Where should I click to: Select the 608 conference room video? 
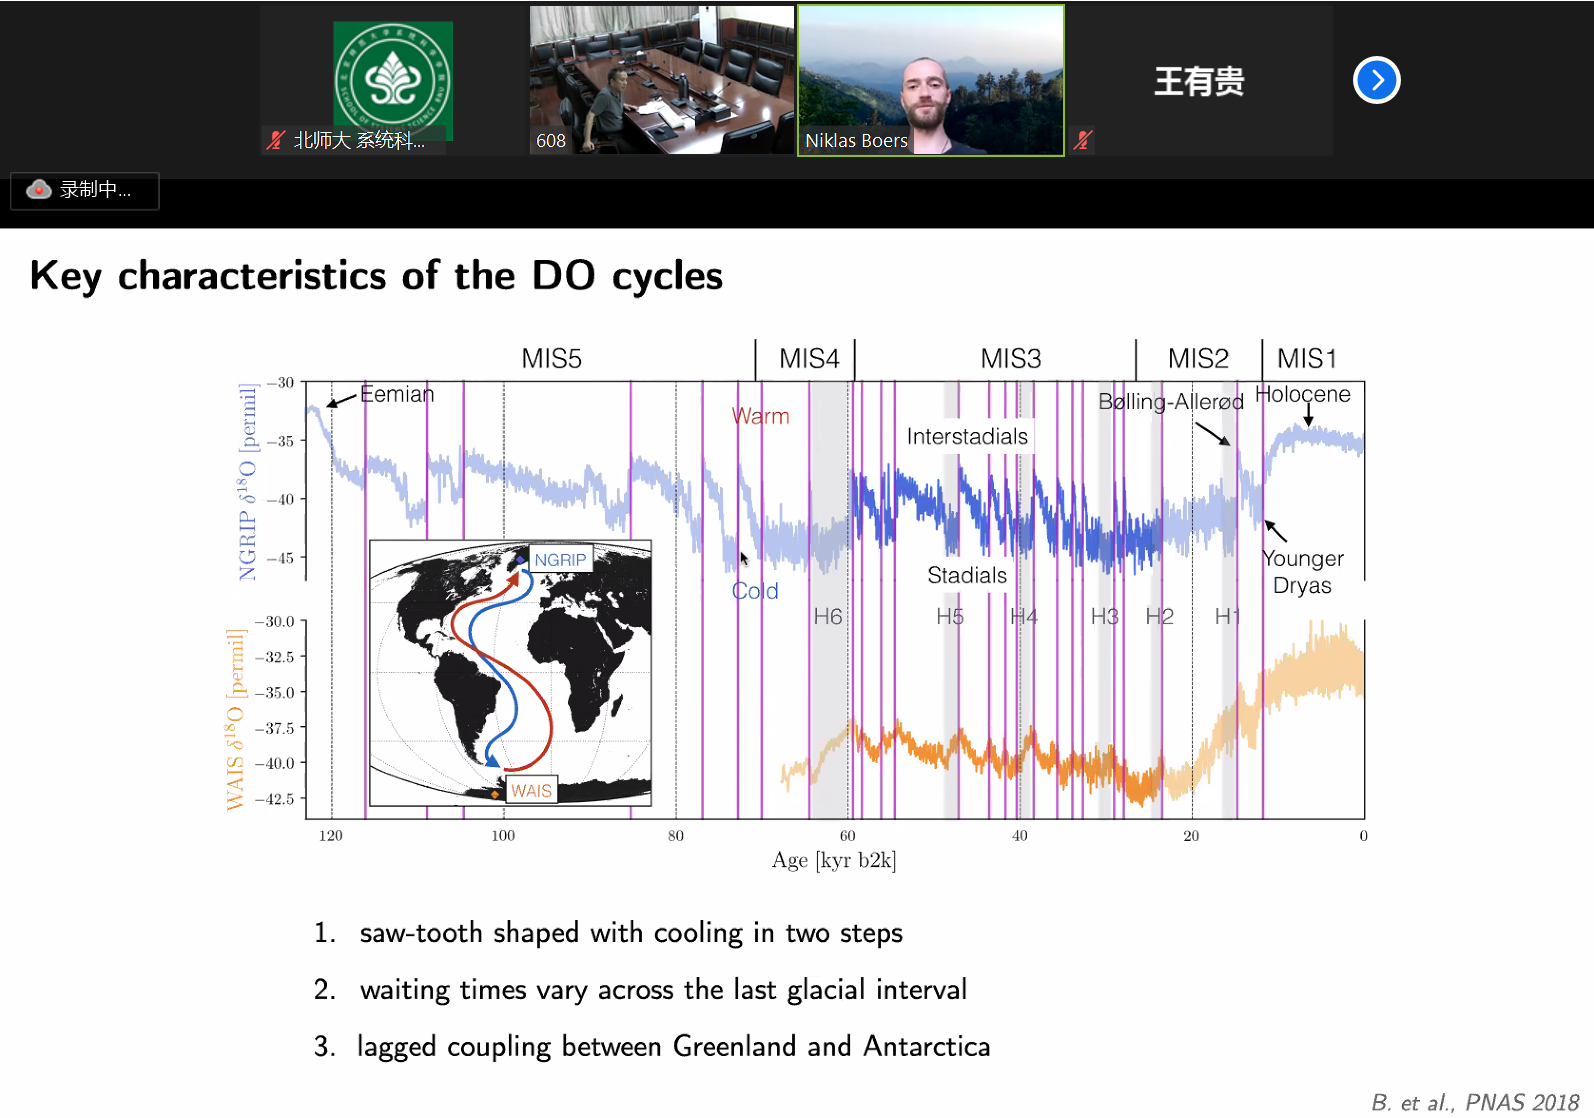pos(661,80)
